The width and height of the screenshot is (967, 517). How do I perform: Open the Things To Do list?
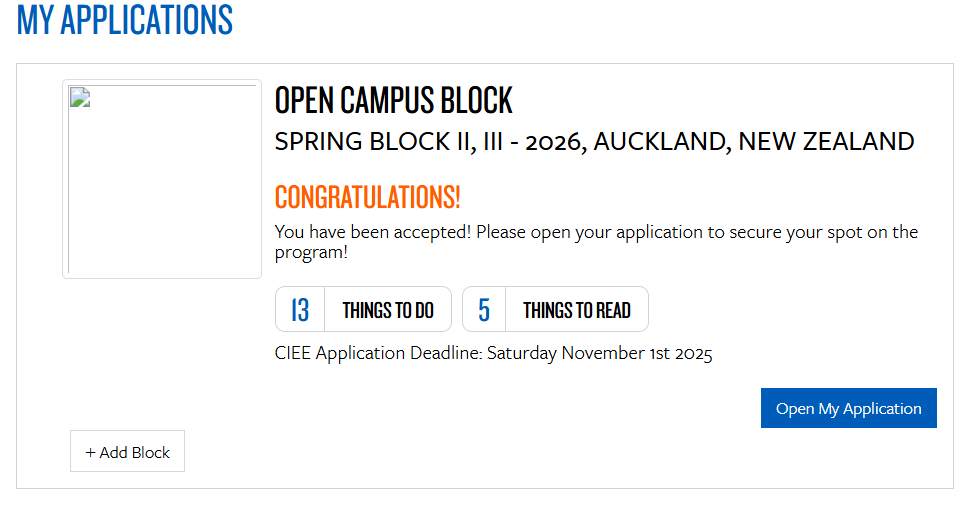pos(388,310)
